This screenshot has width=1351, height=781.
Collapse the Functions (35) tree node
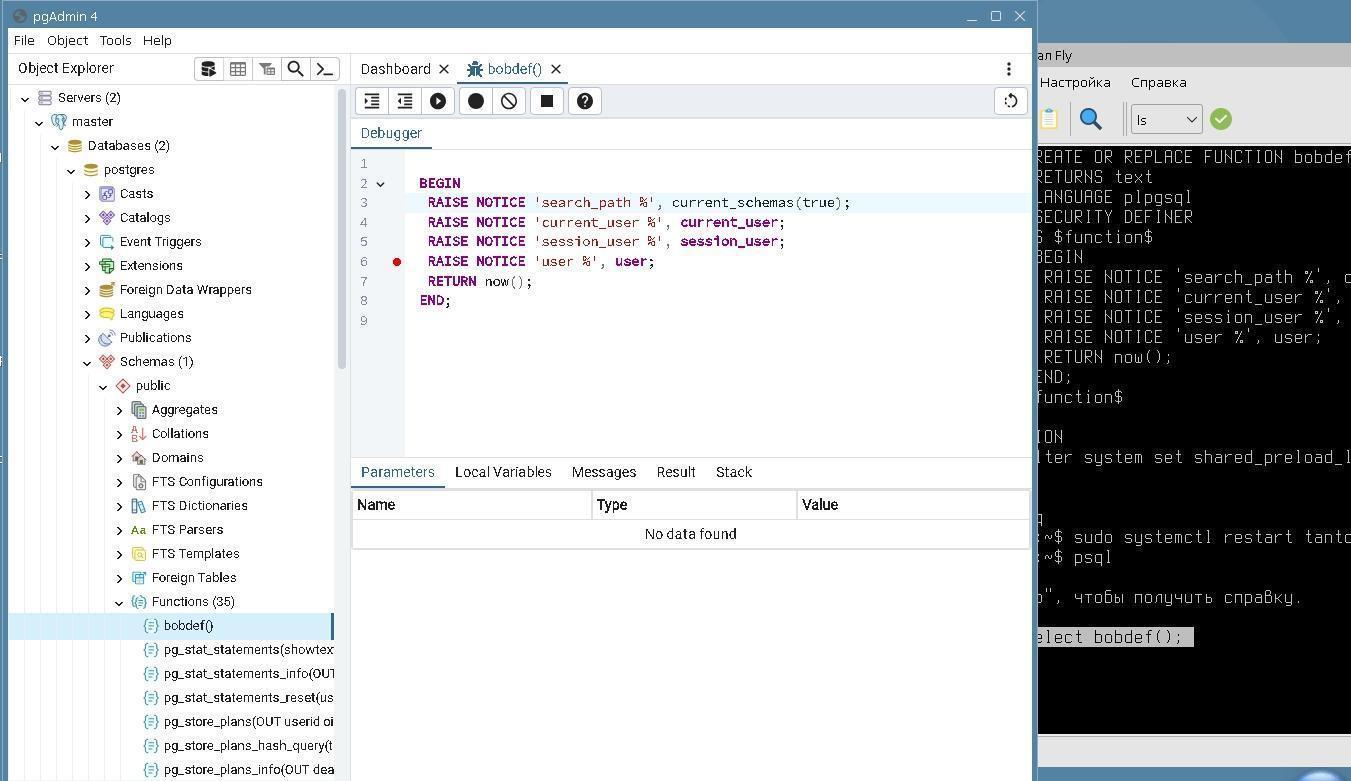pos(120,602)
